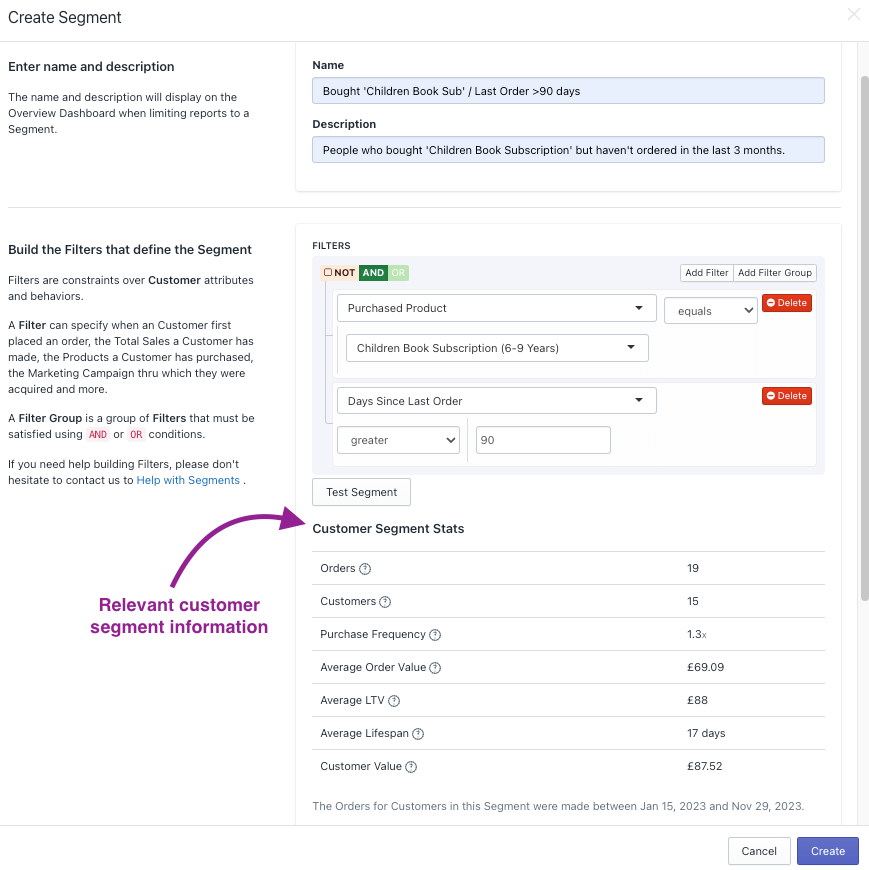This screenshot has width=869, height=870.
Task: Focus the Description input field
Action: click(568, 150)
